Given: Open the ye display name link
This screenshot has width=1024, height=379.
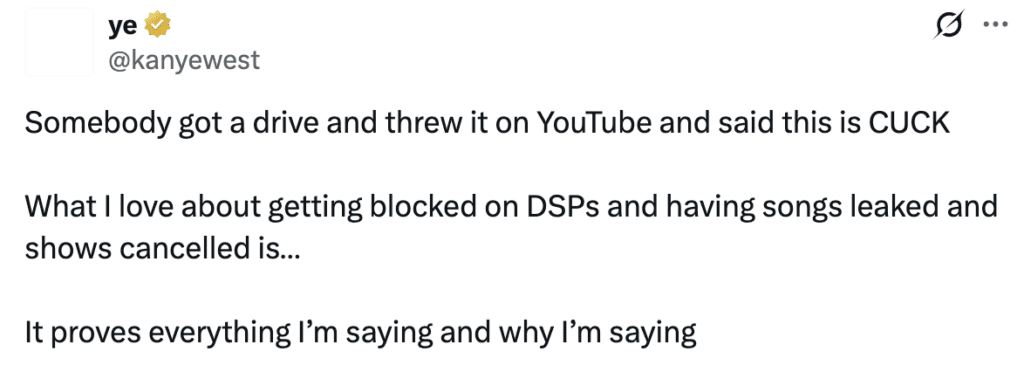Looking at the screenshot, I should (122, 26).
